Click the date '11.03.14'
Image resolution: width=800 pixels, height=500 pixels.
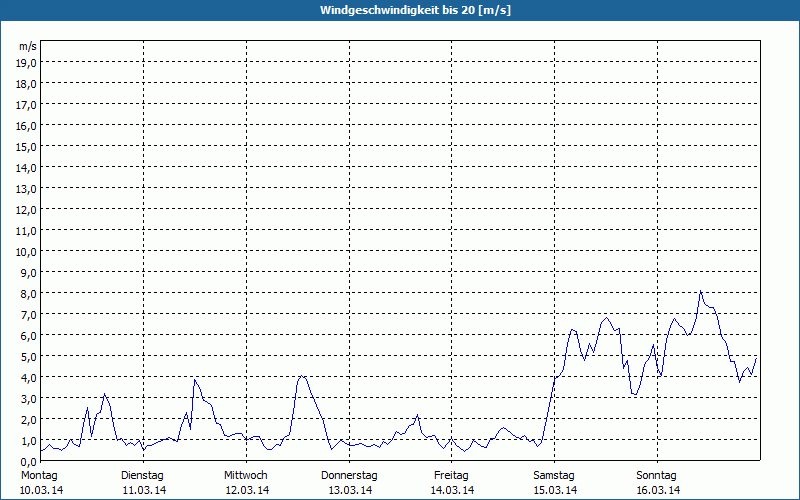pos(144,490)
